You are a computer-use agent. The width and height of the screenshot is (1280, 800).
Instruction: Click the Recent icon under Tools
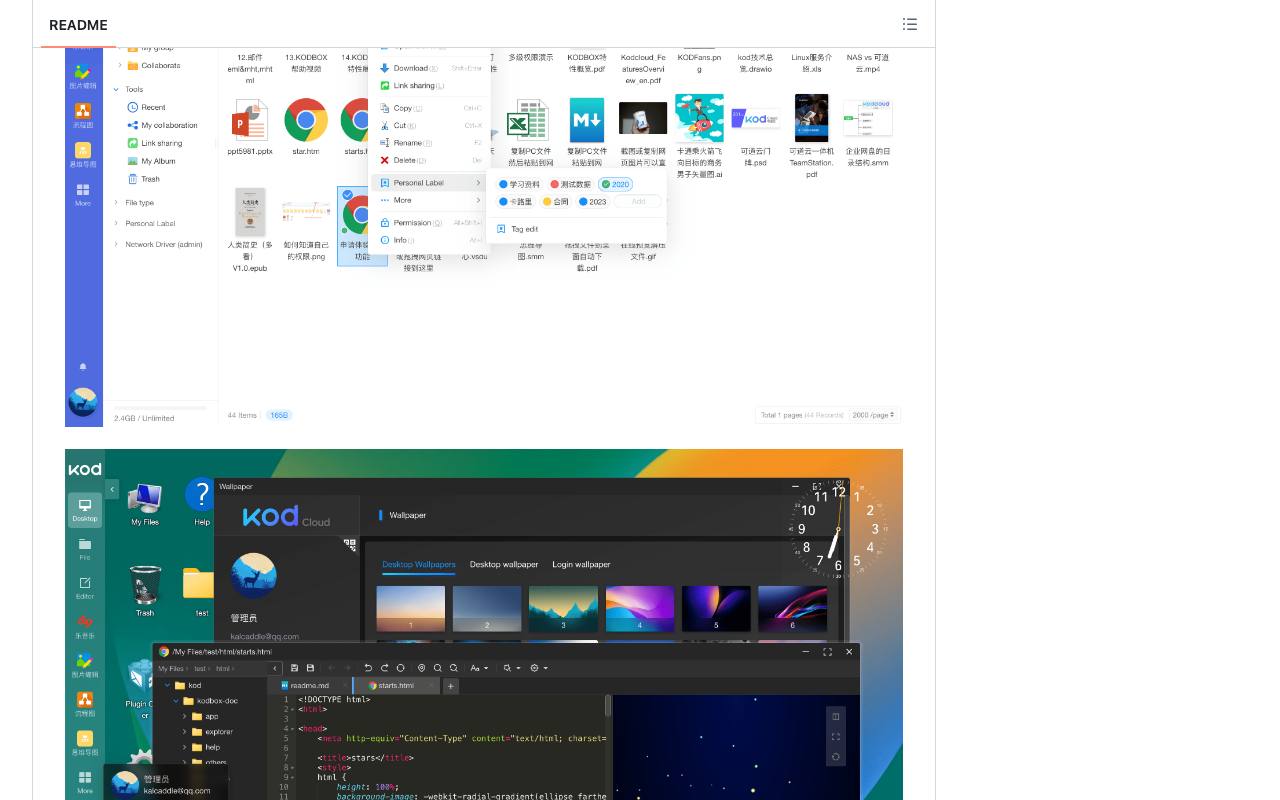133,107
